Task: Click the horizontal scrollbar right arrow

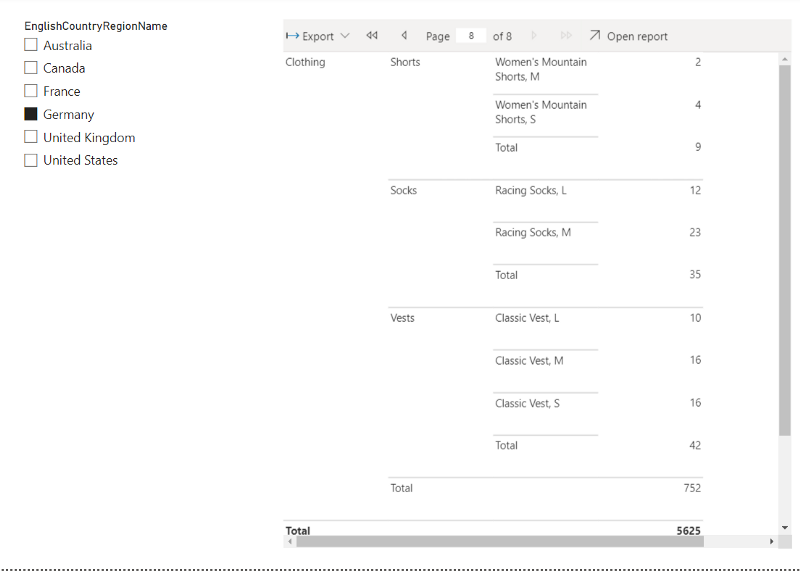Action: pos(771,541)
